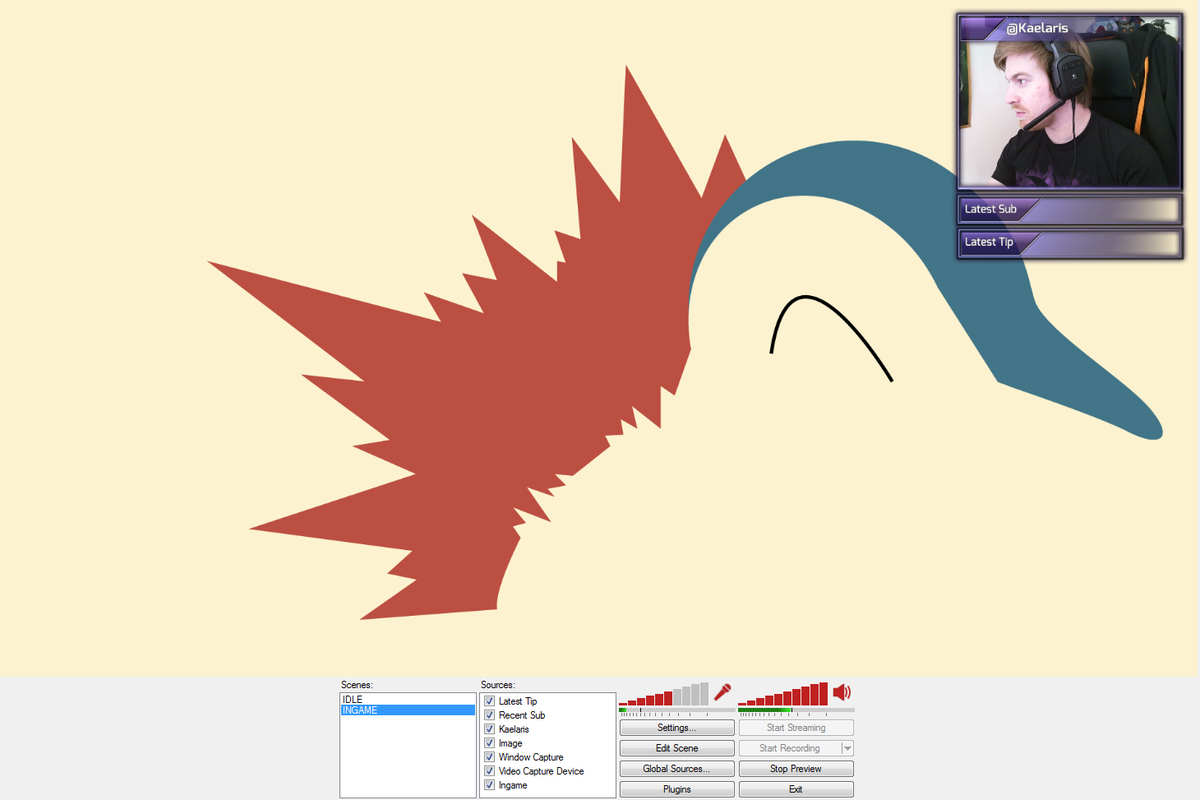Screen dimensions: 1200x800
Task: Toggle the Image source checkbox
Action: click(x=490, y=743)
